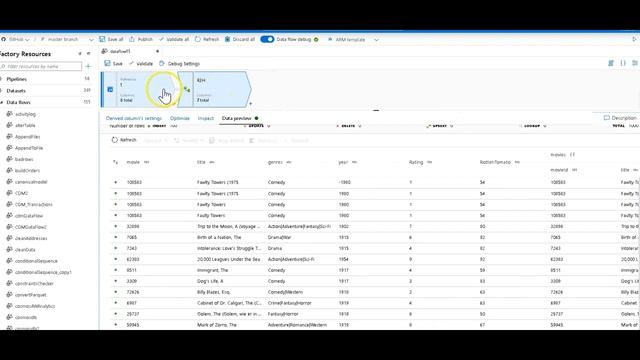This screenshot has width=640, height=360.
Task: Open the activitylog data flow
Action: (x=25, y=114)
